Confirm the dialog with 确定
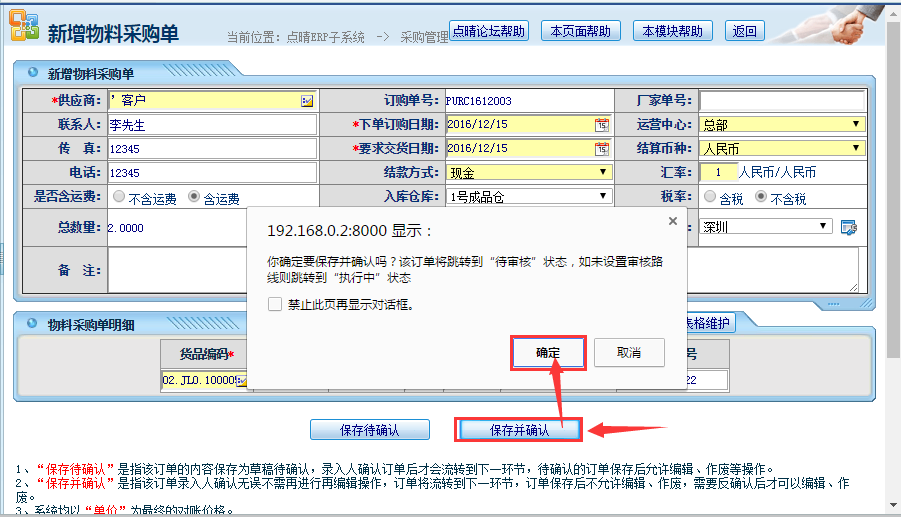 coord(547,352)
